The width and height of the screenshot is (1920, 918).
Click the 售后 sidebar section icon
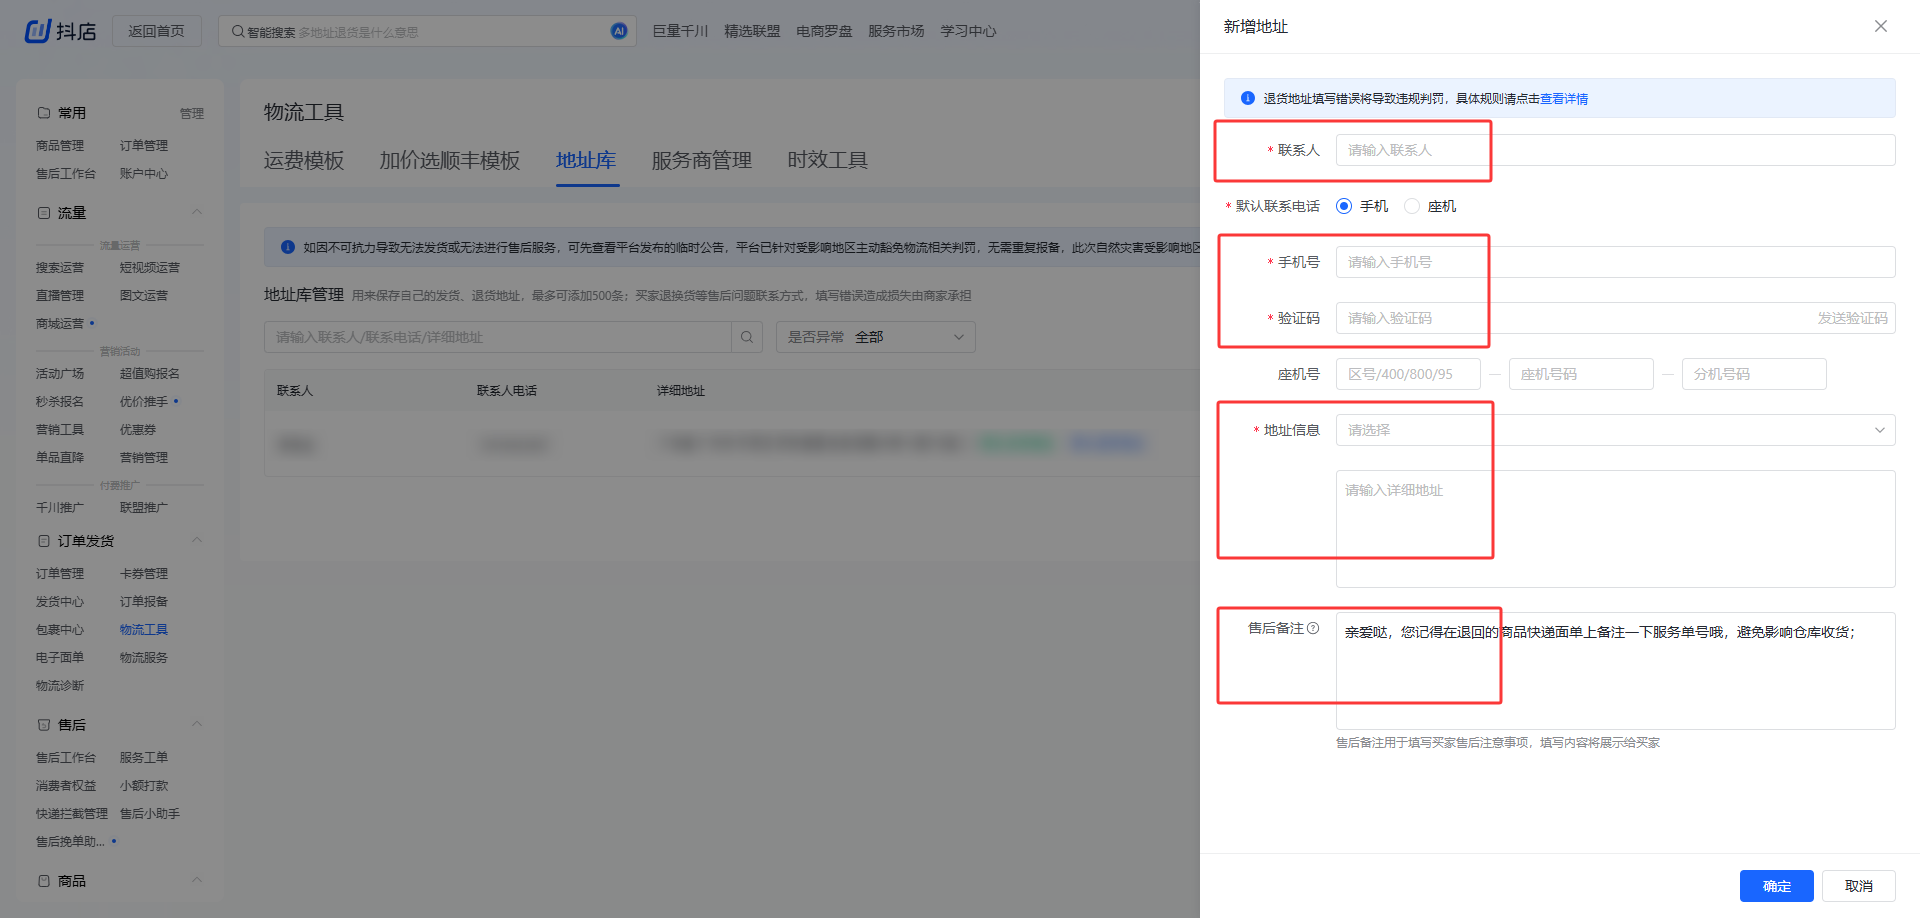click(44, 725)
